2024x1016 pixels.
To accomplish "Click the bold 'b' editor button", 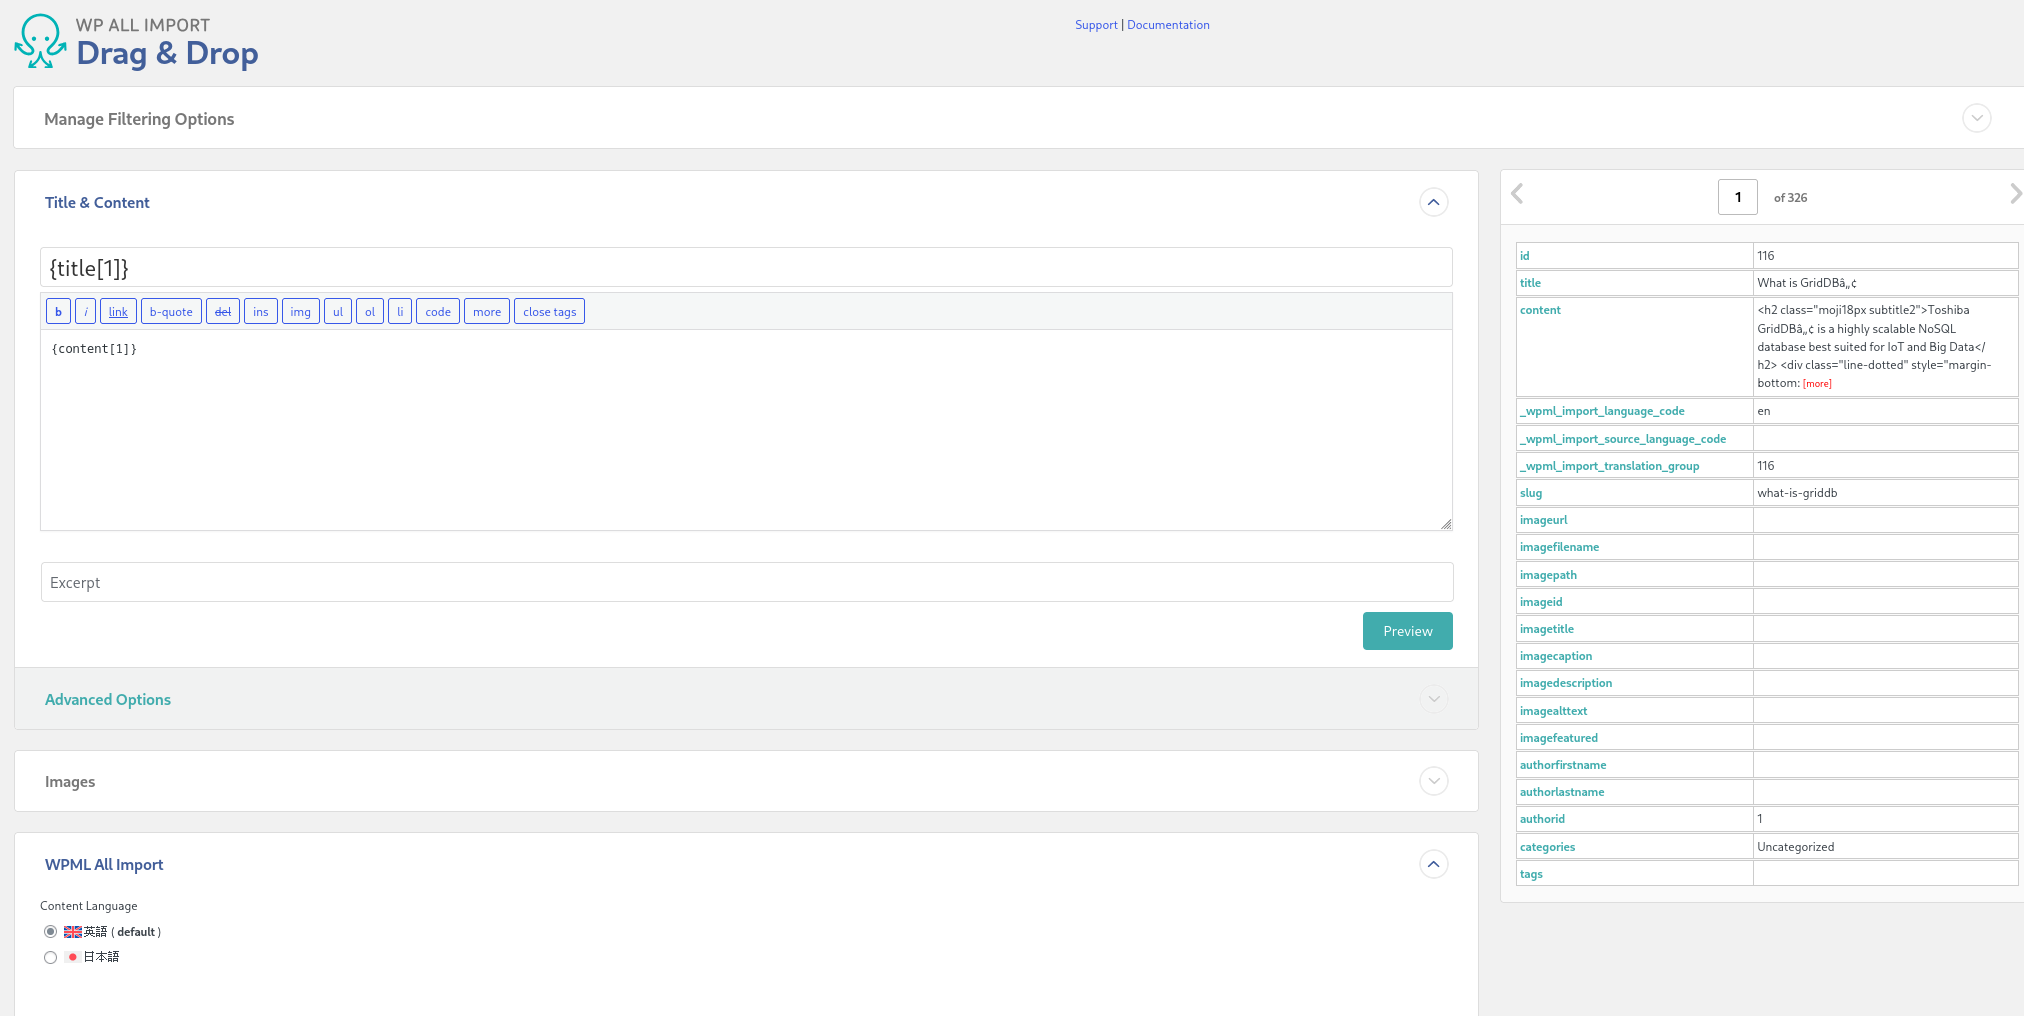I will 58,312.
